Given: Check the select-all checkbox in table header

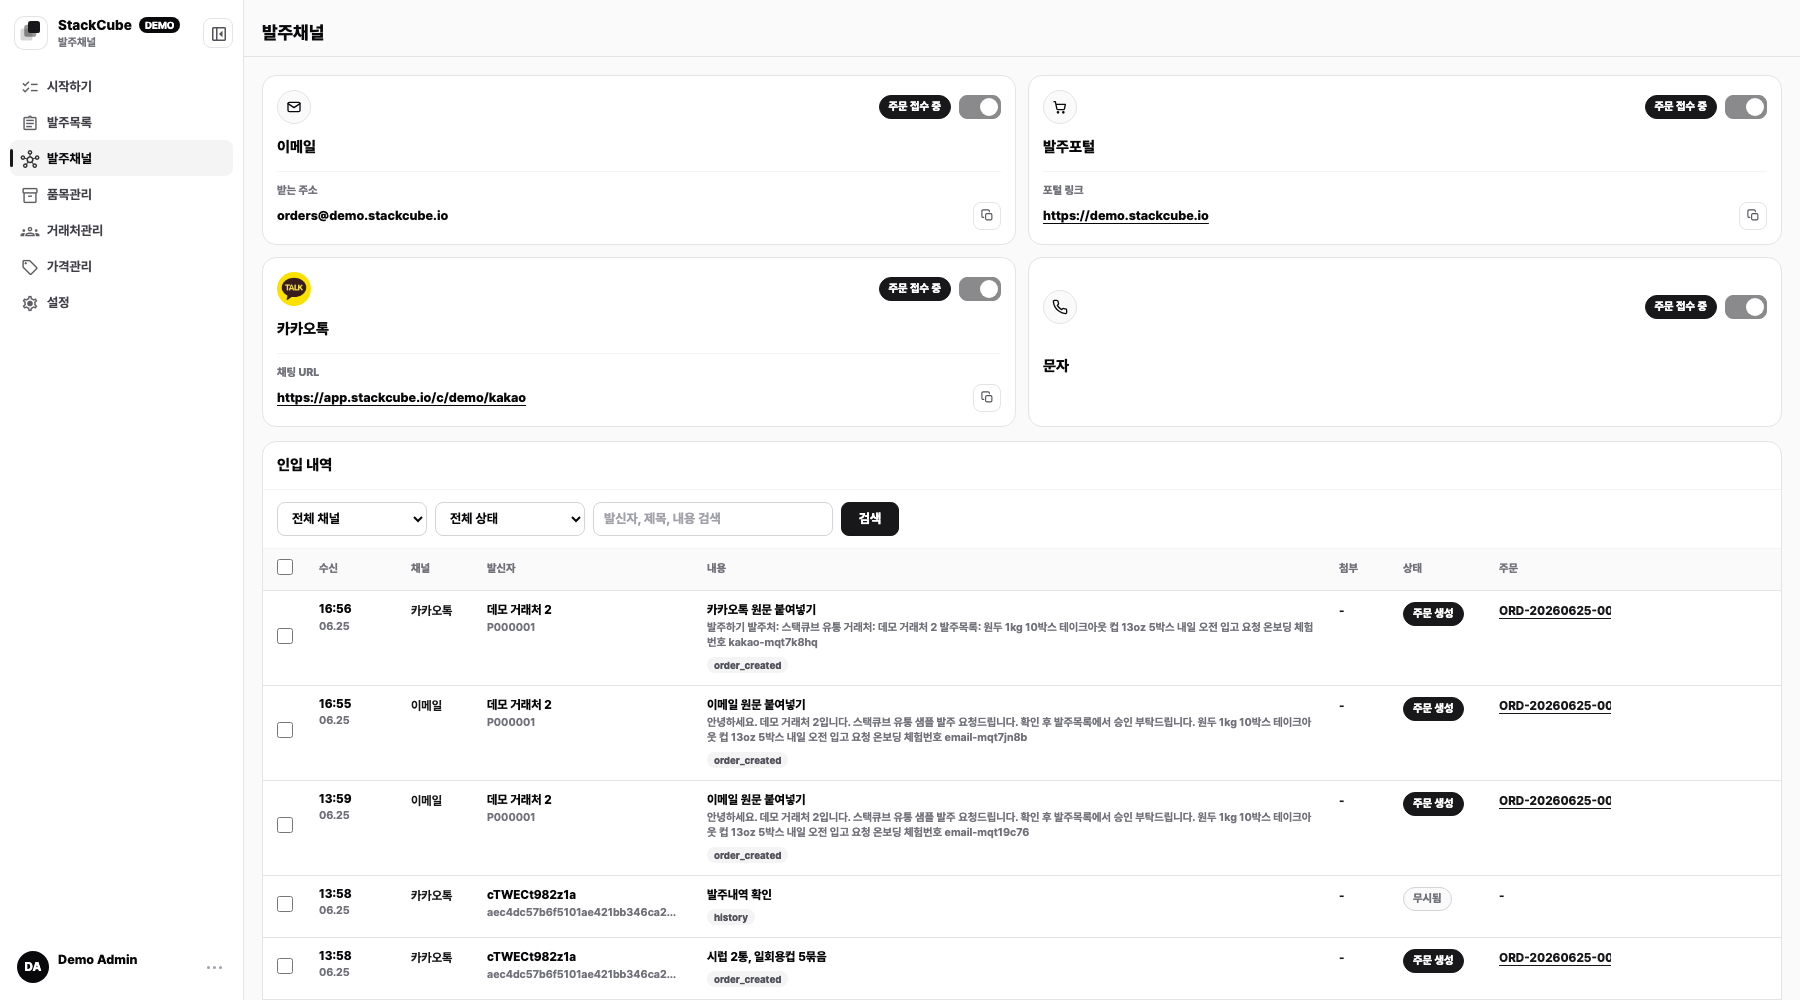Looking at the screenshot, I should pyautogui.click(x=285, y=567).
